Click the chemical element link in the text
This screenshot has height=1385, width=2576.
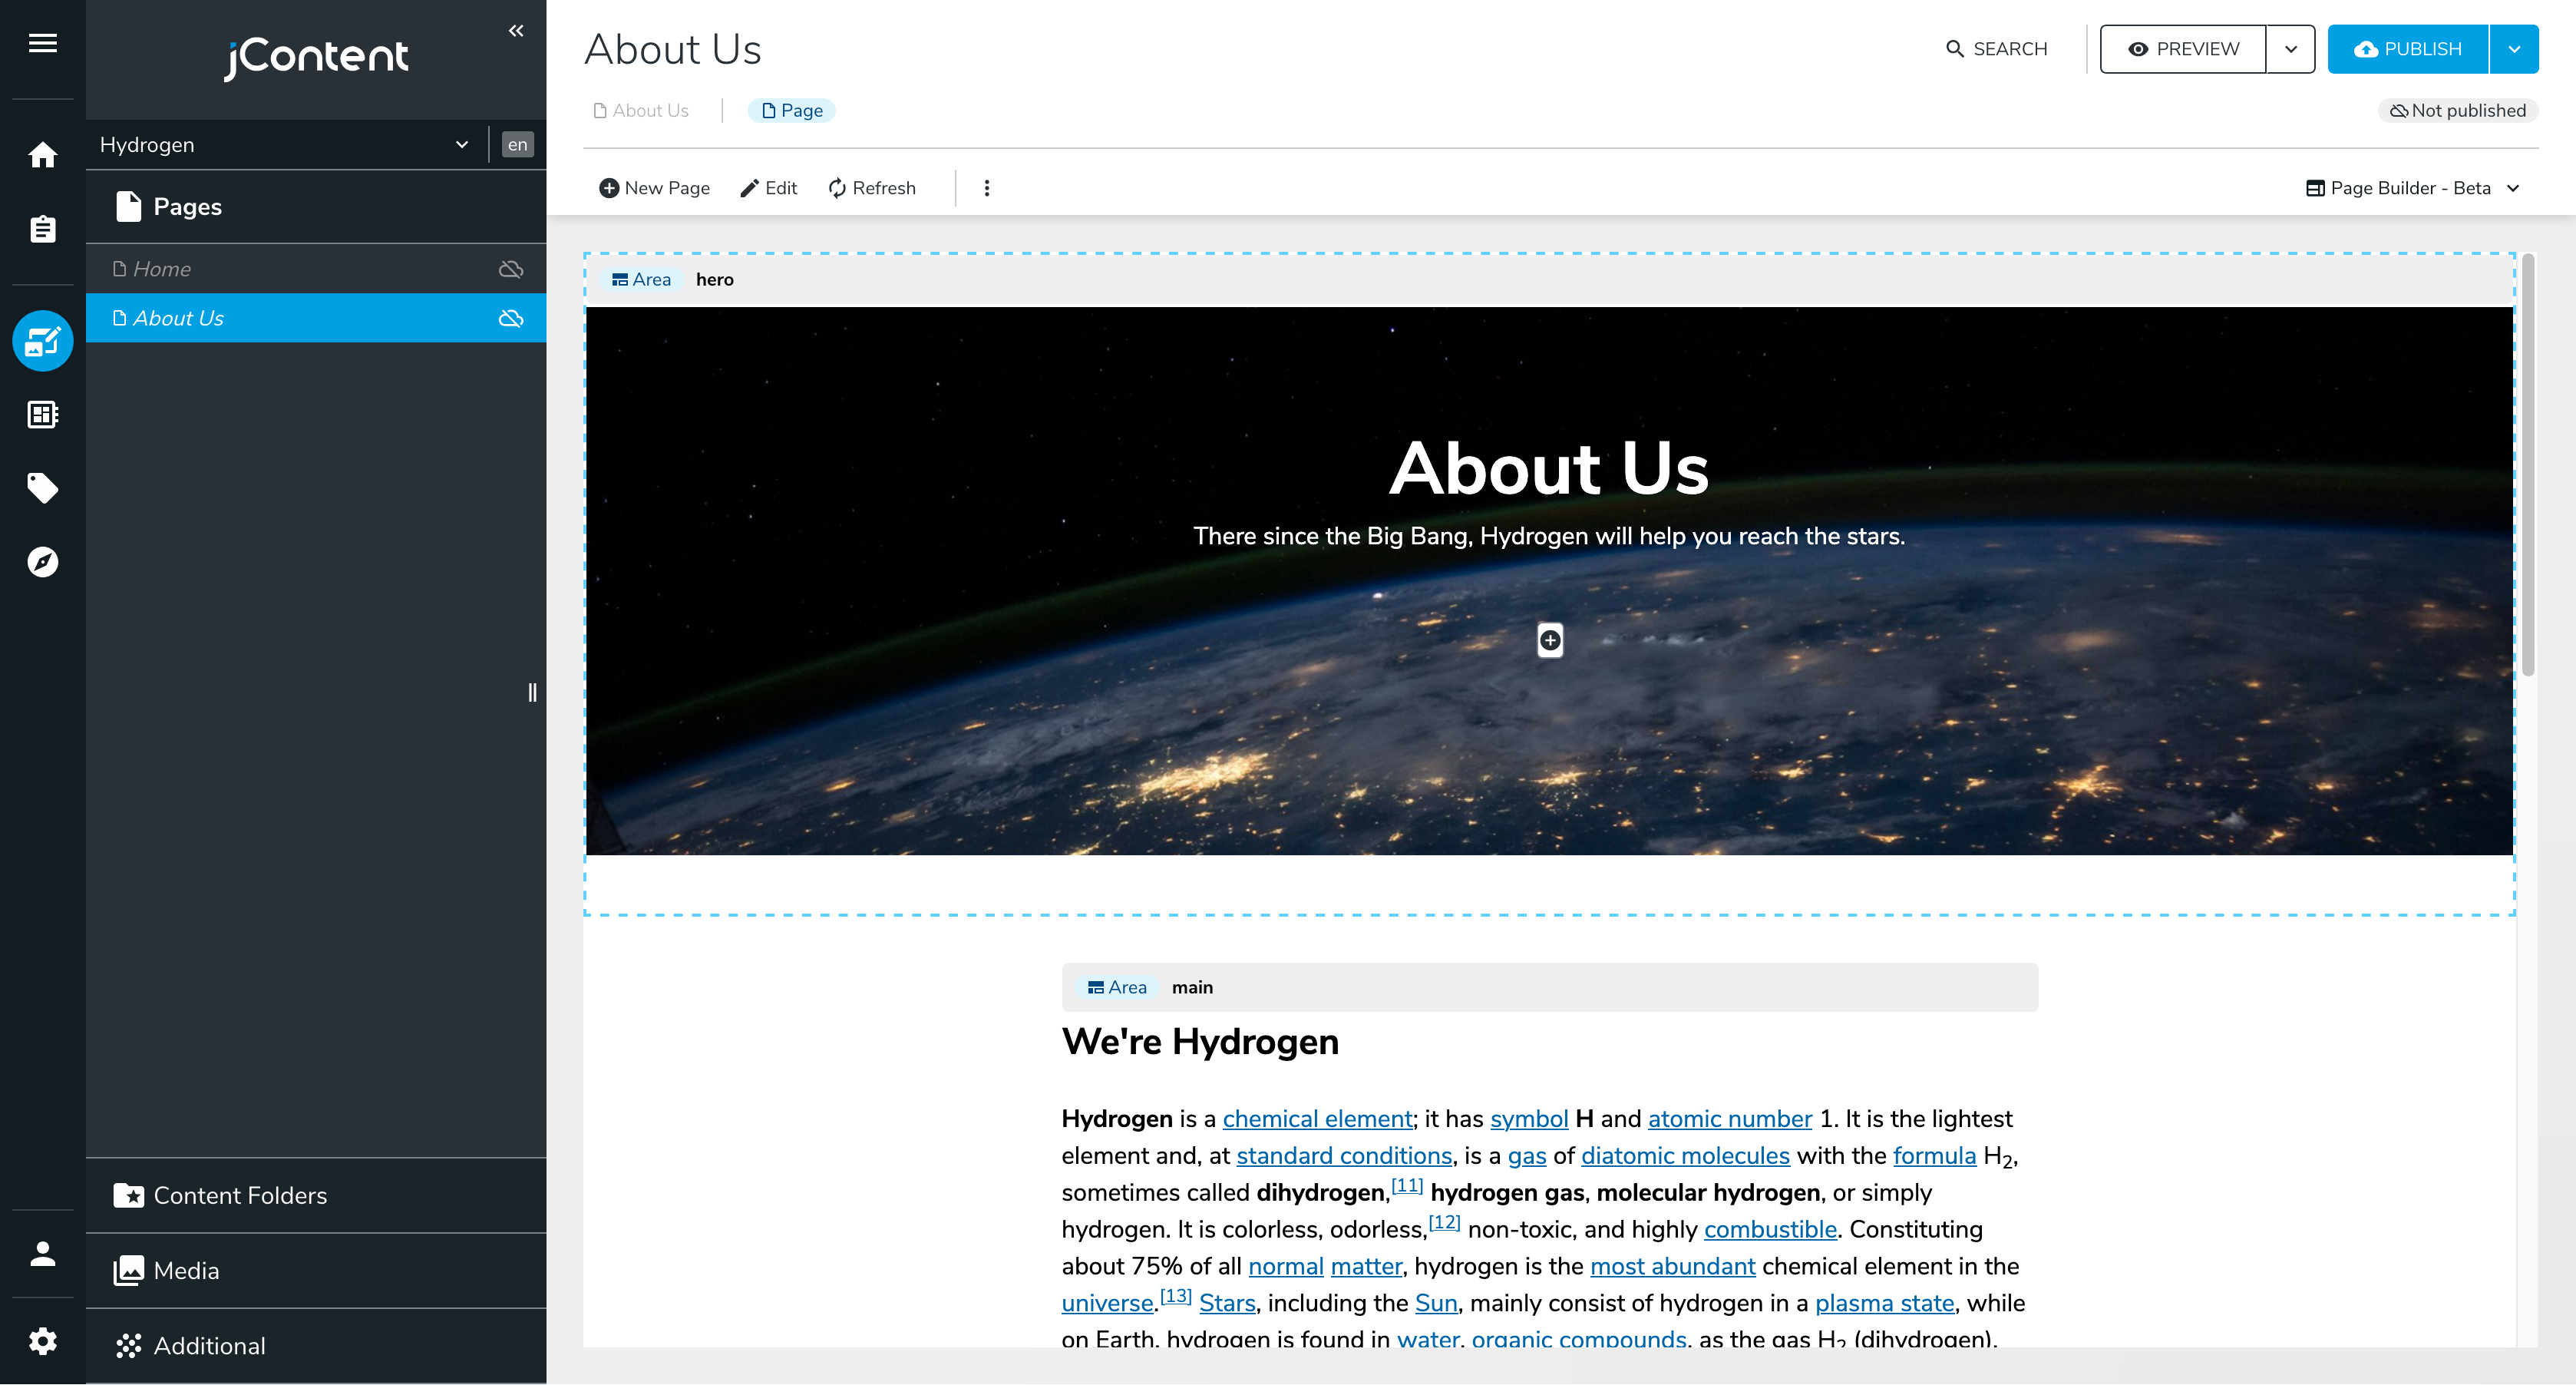(x=1316, y=1118)
